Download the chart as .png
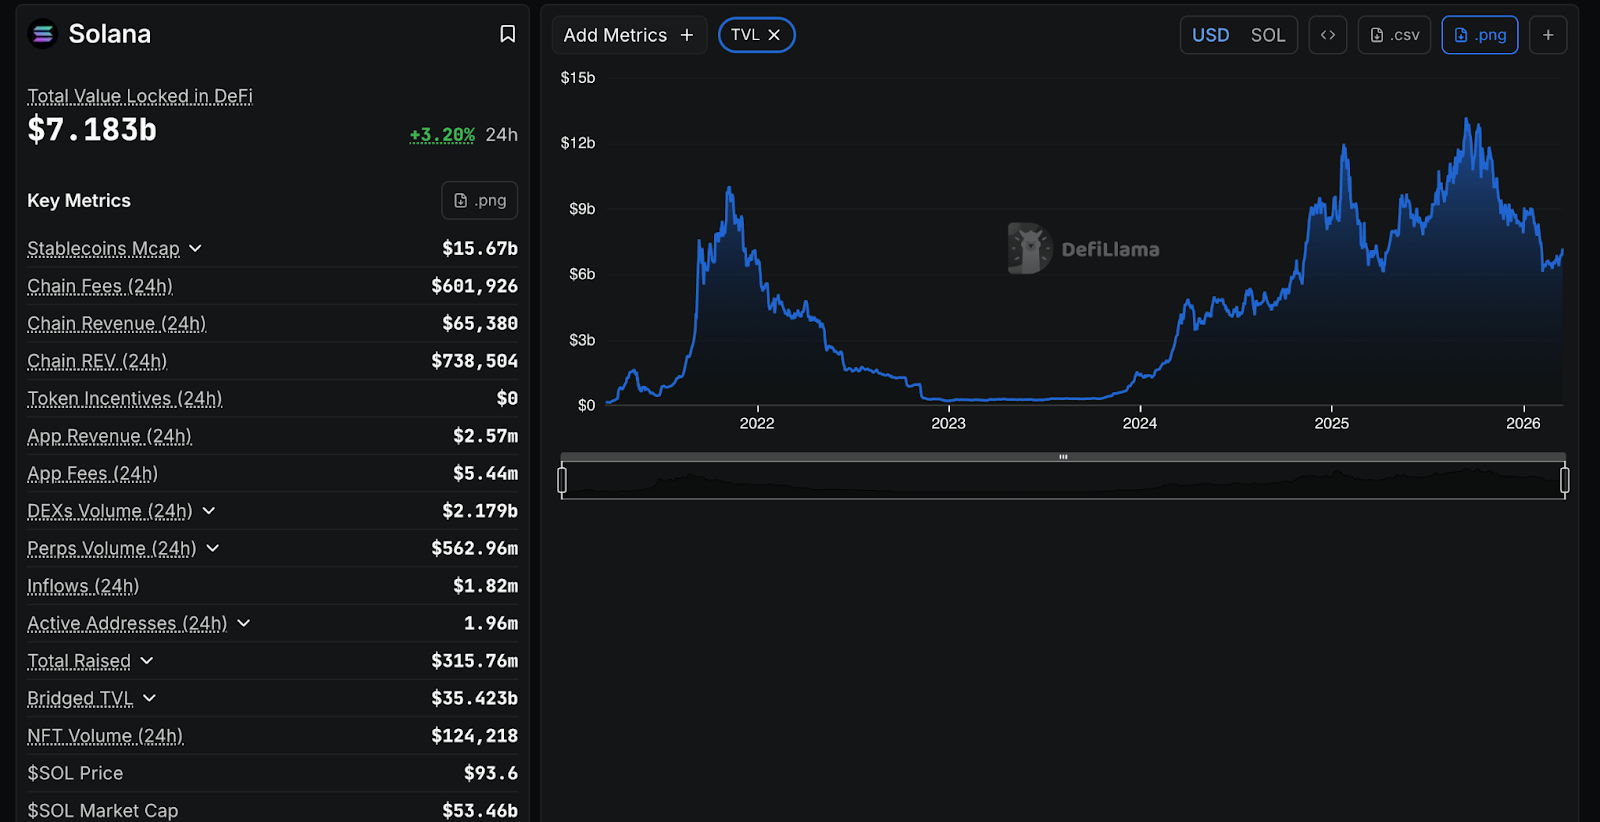 pos(1479,35)
